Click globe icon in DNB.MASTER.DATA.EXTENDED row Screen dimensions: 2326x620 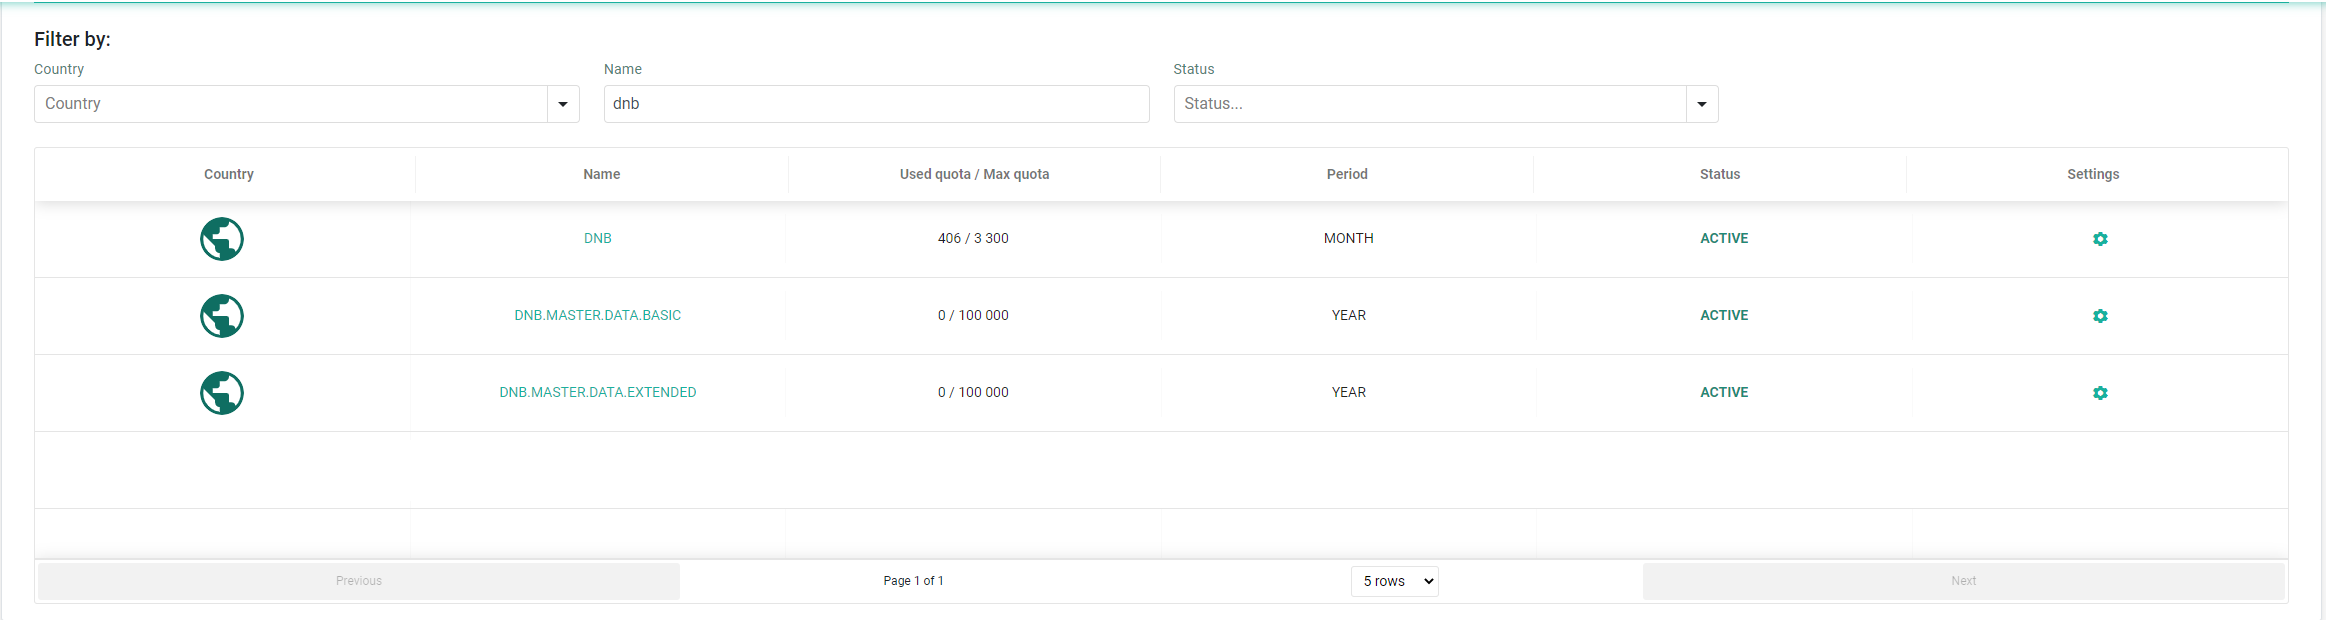coord(222,393)
